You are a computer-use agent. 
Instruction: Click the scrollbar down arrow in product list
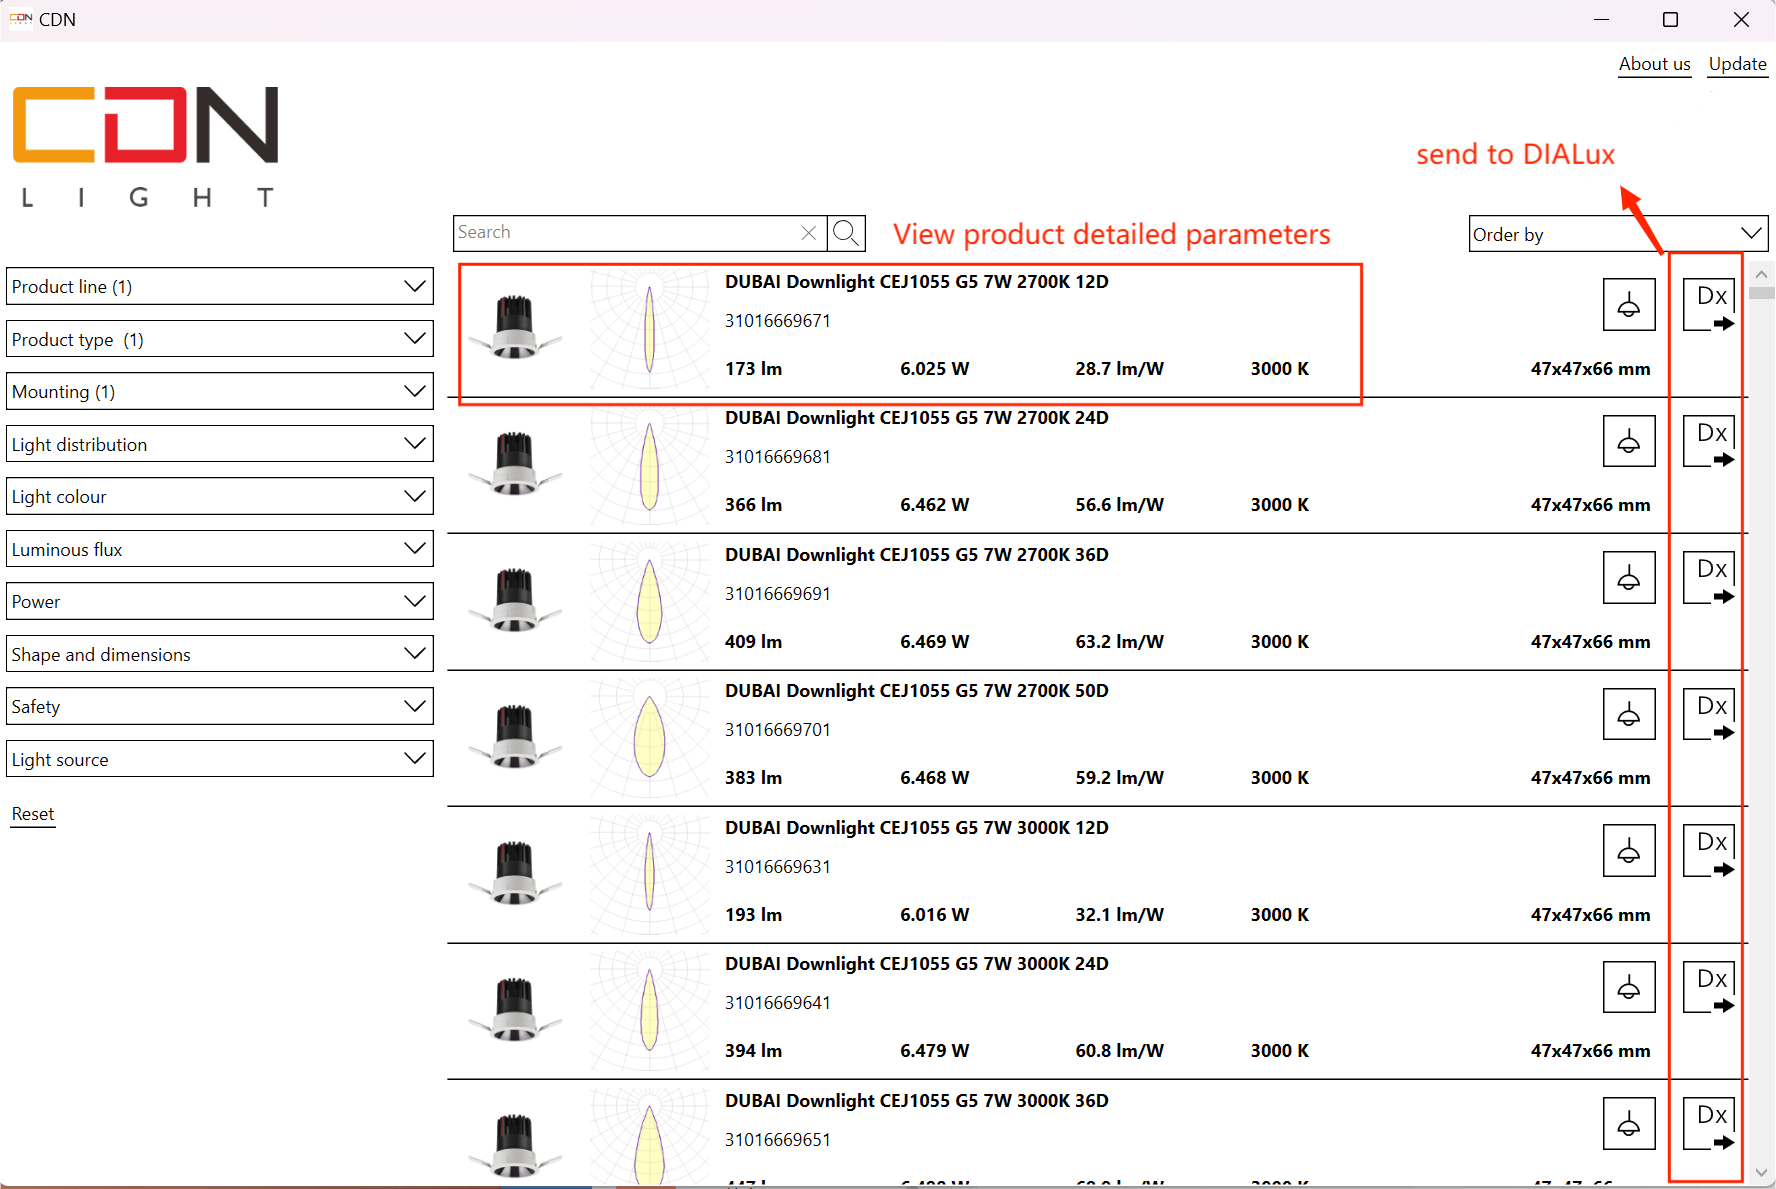point(1761,1172)
